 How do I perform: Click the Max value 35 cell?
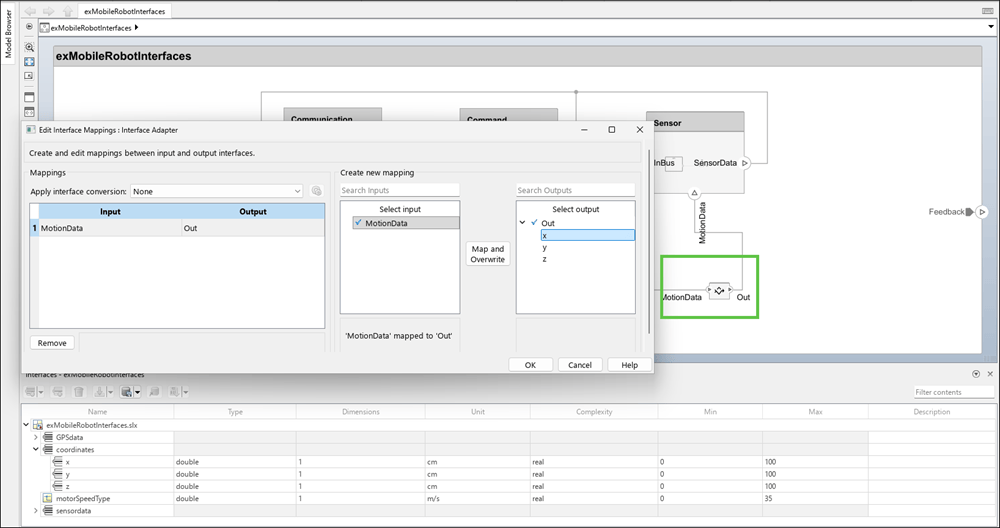815,498
